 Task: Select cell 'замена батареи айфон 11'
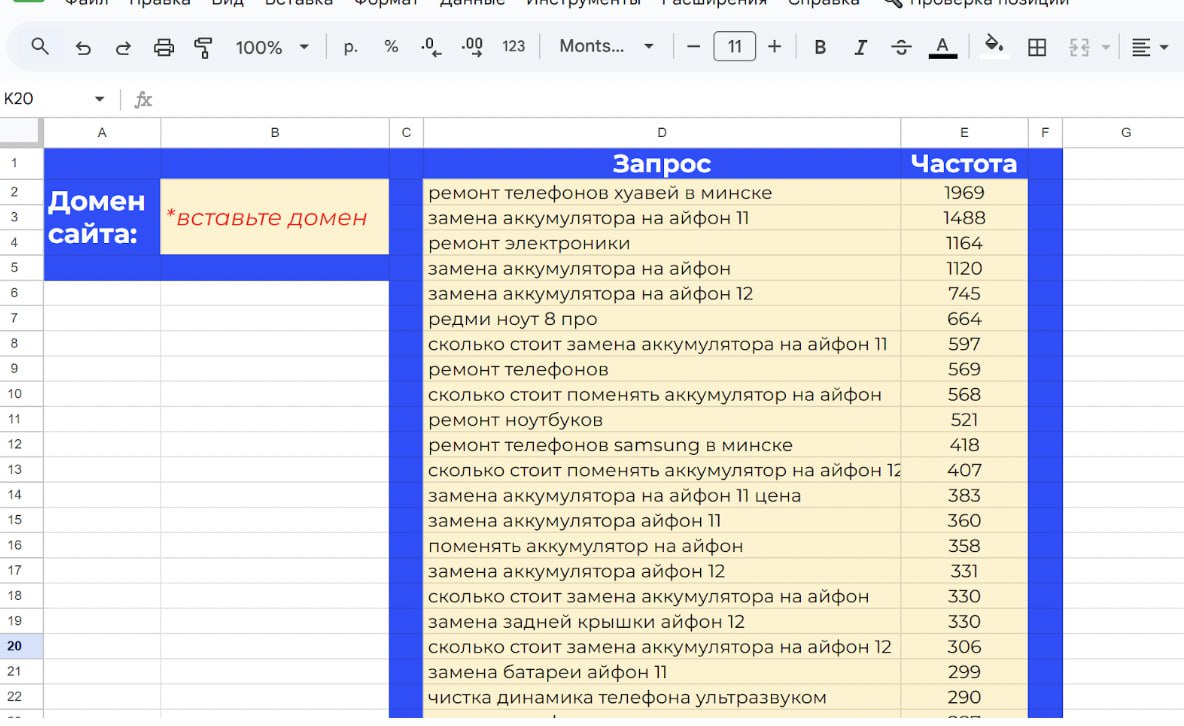pyautogui.click(x=661, y=672)
